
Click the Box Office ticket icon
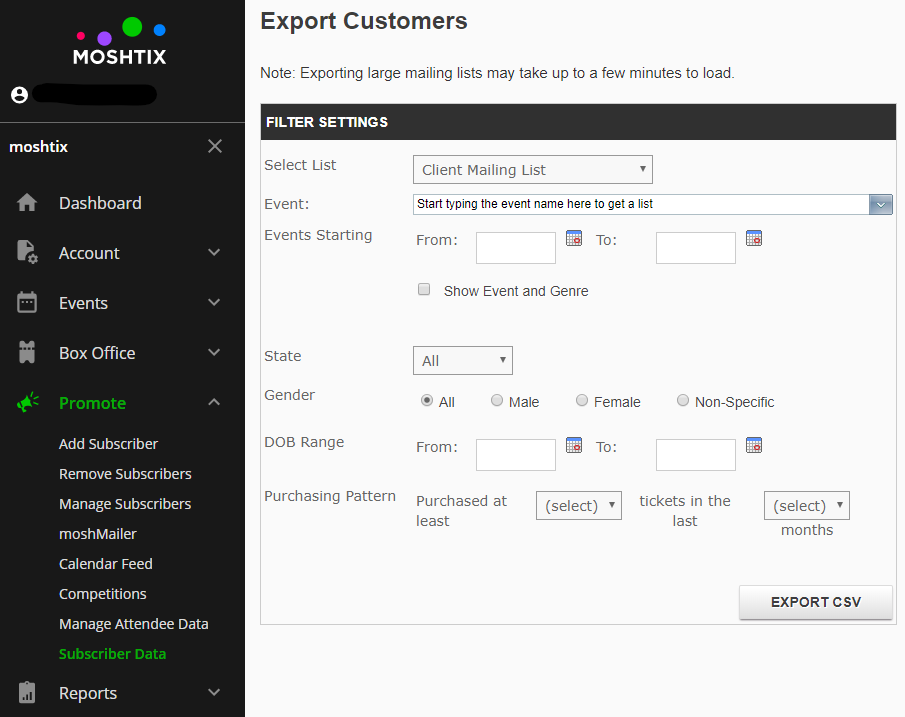27,352
